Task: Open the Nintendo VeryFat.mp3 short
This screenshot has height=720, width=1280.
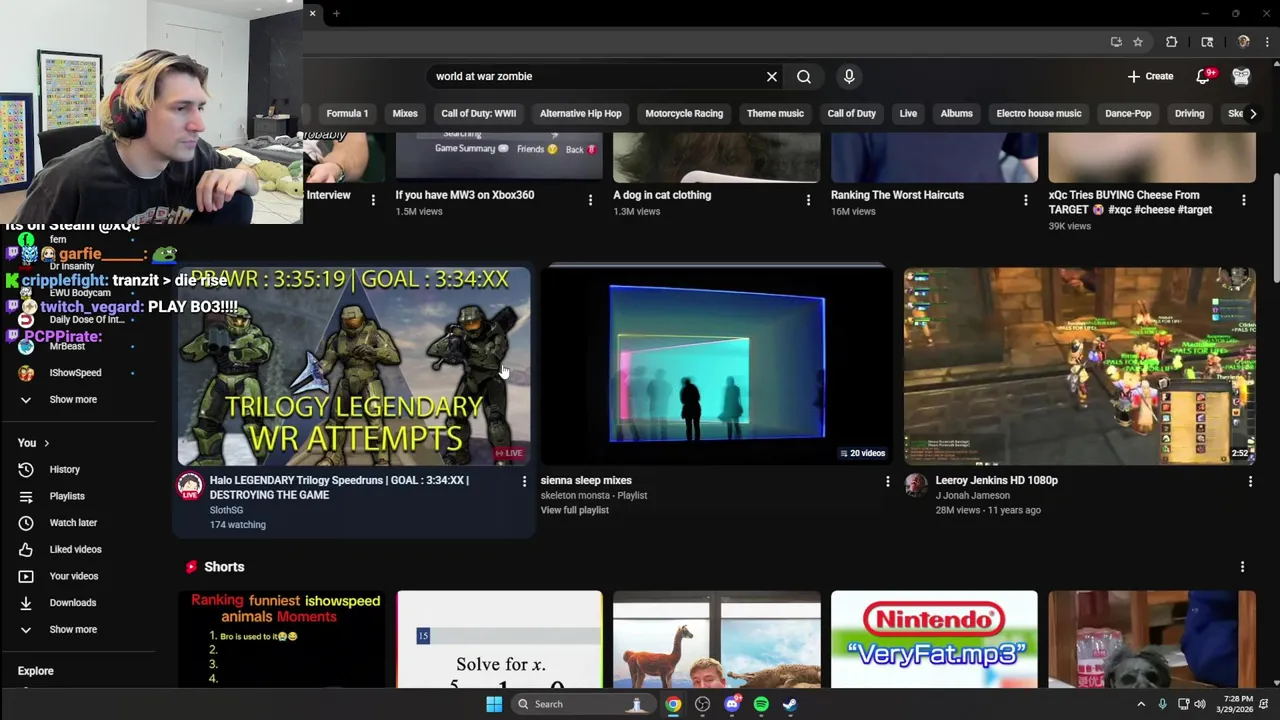Action: coord(934,640)
